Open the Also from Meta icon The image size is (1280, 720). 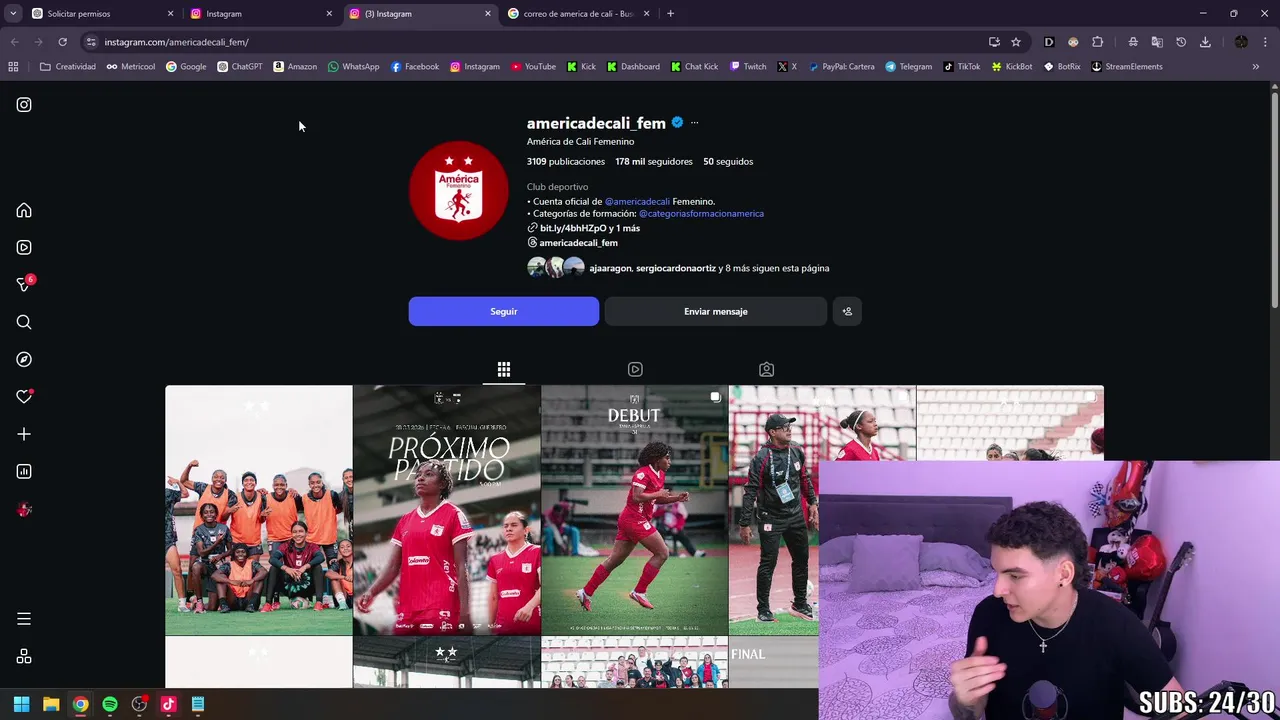coord(24,656)
